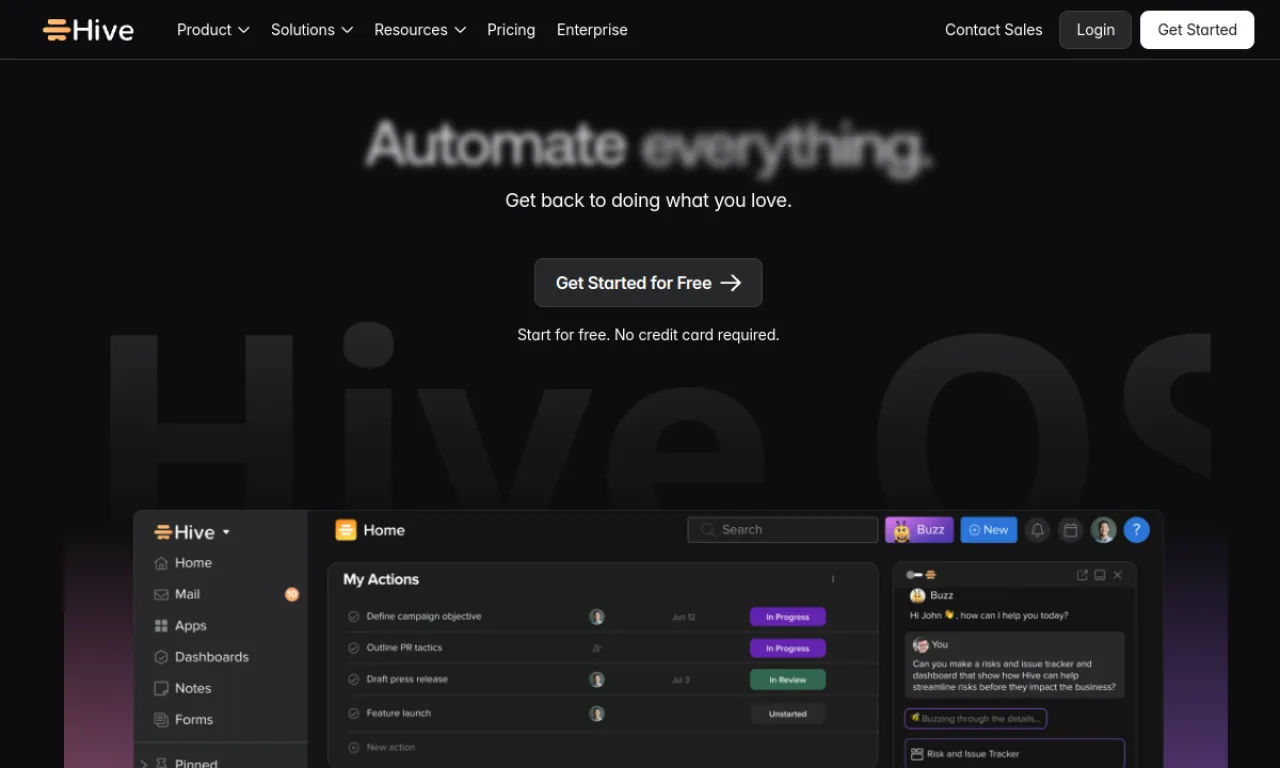The image size is (1280, 768).
Task: Expand the Pinned section chevron
Action: 144,764
